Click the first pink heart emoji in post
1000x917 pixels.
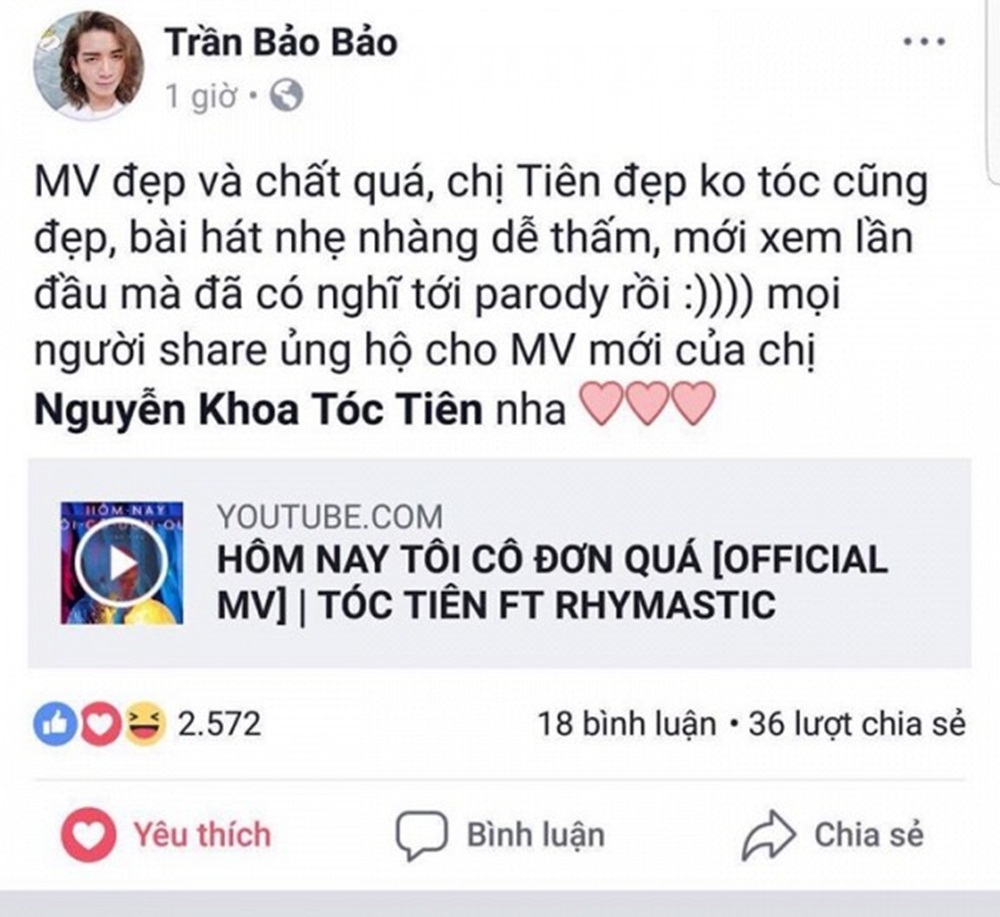[x=602, y=406]
